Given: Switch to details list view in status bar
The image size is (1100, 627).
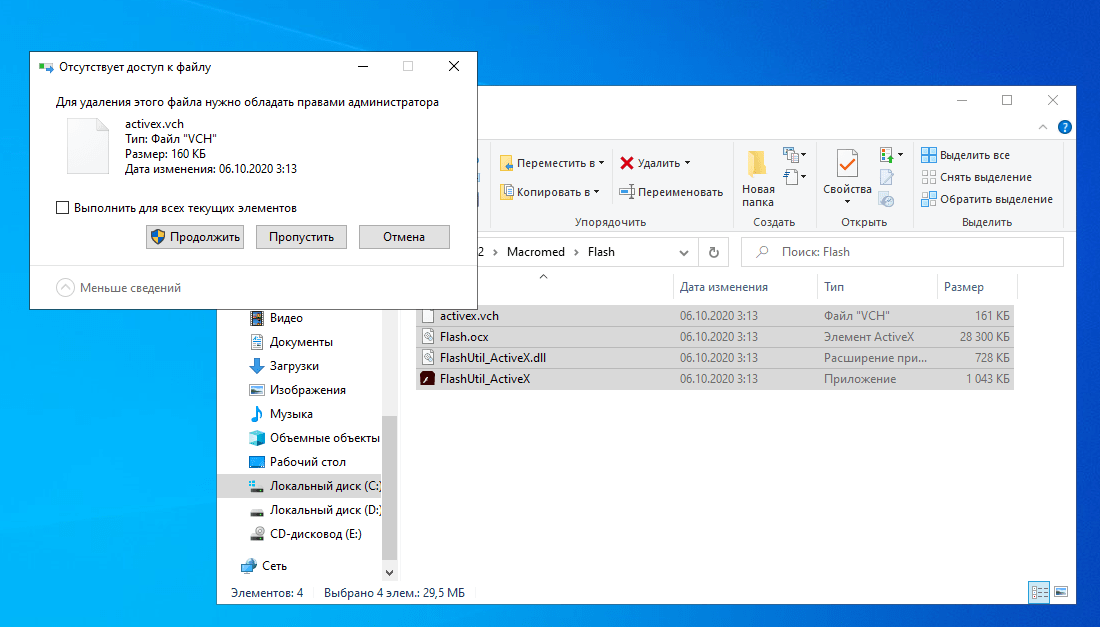Looking at the screenshot, I should (1040, 592).
